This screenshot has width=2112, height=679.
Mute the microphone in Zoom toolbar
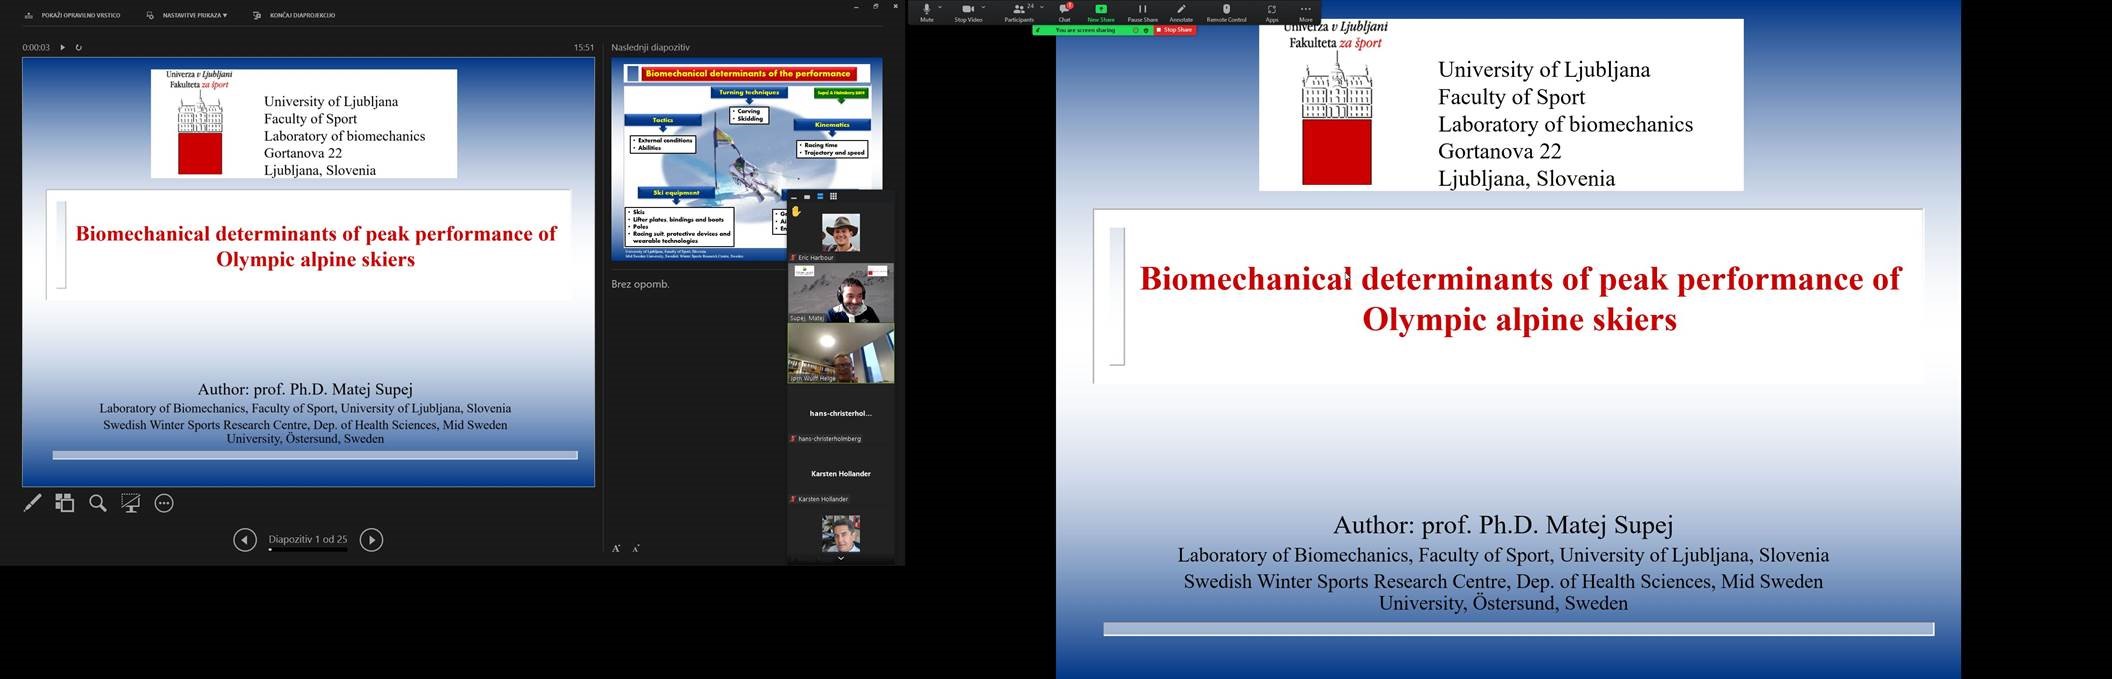pos(927,12)
